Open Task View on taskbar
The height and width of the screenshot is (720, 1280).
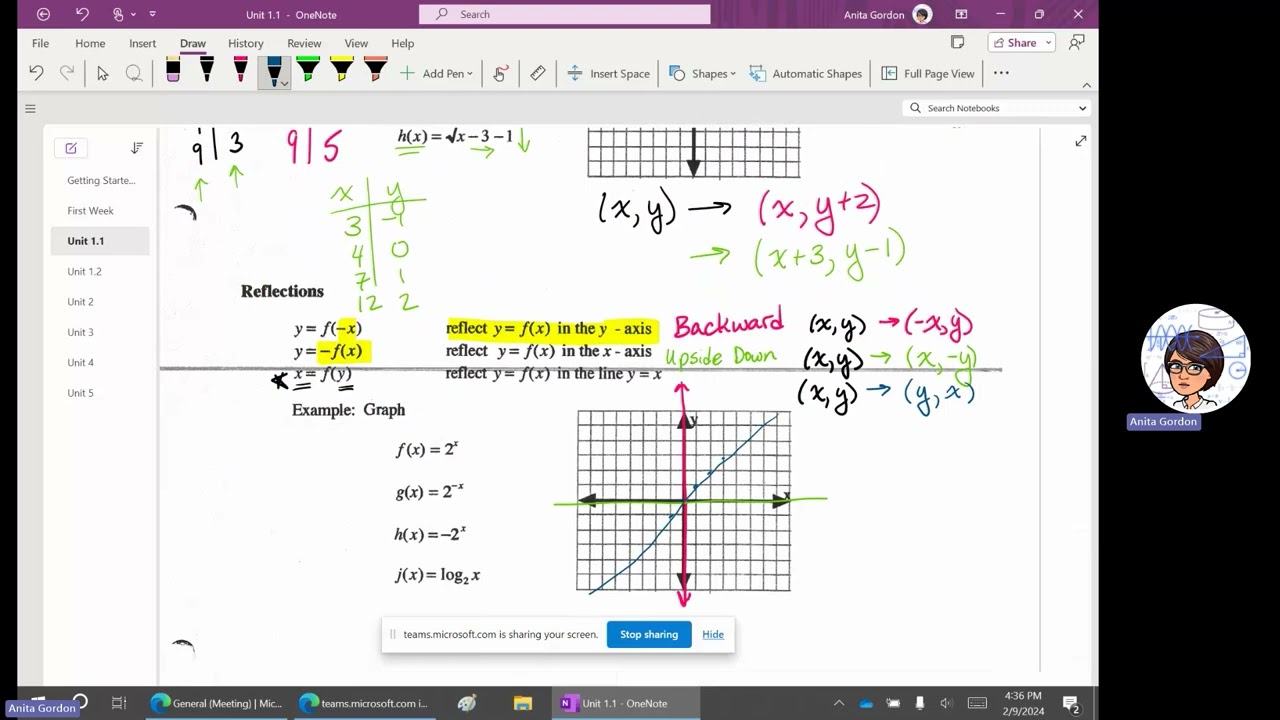point(119,703)
